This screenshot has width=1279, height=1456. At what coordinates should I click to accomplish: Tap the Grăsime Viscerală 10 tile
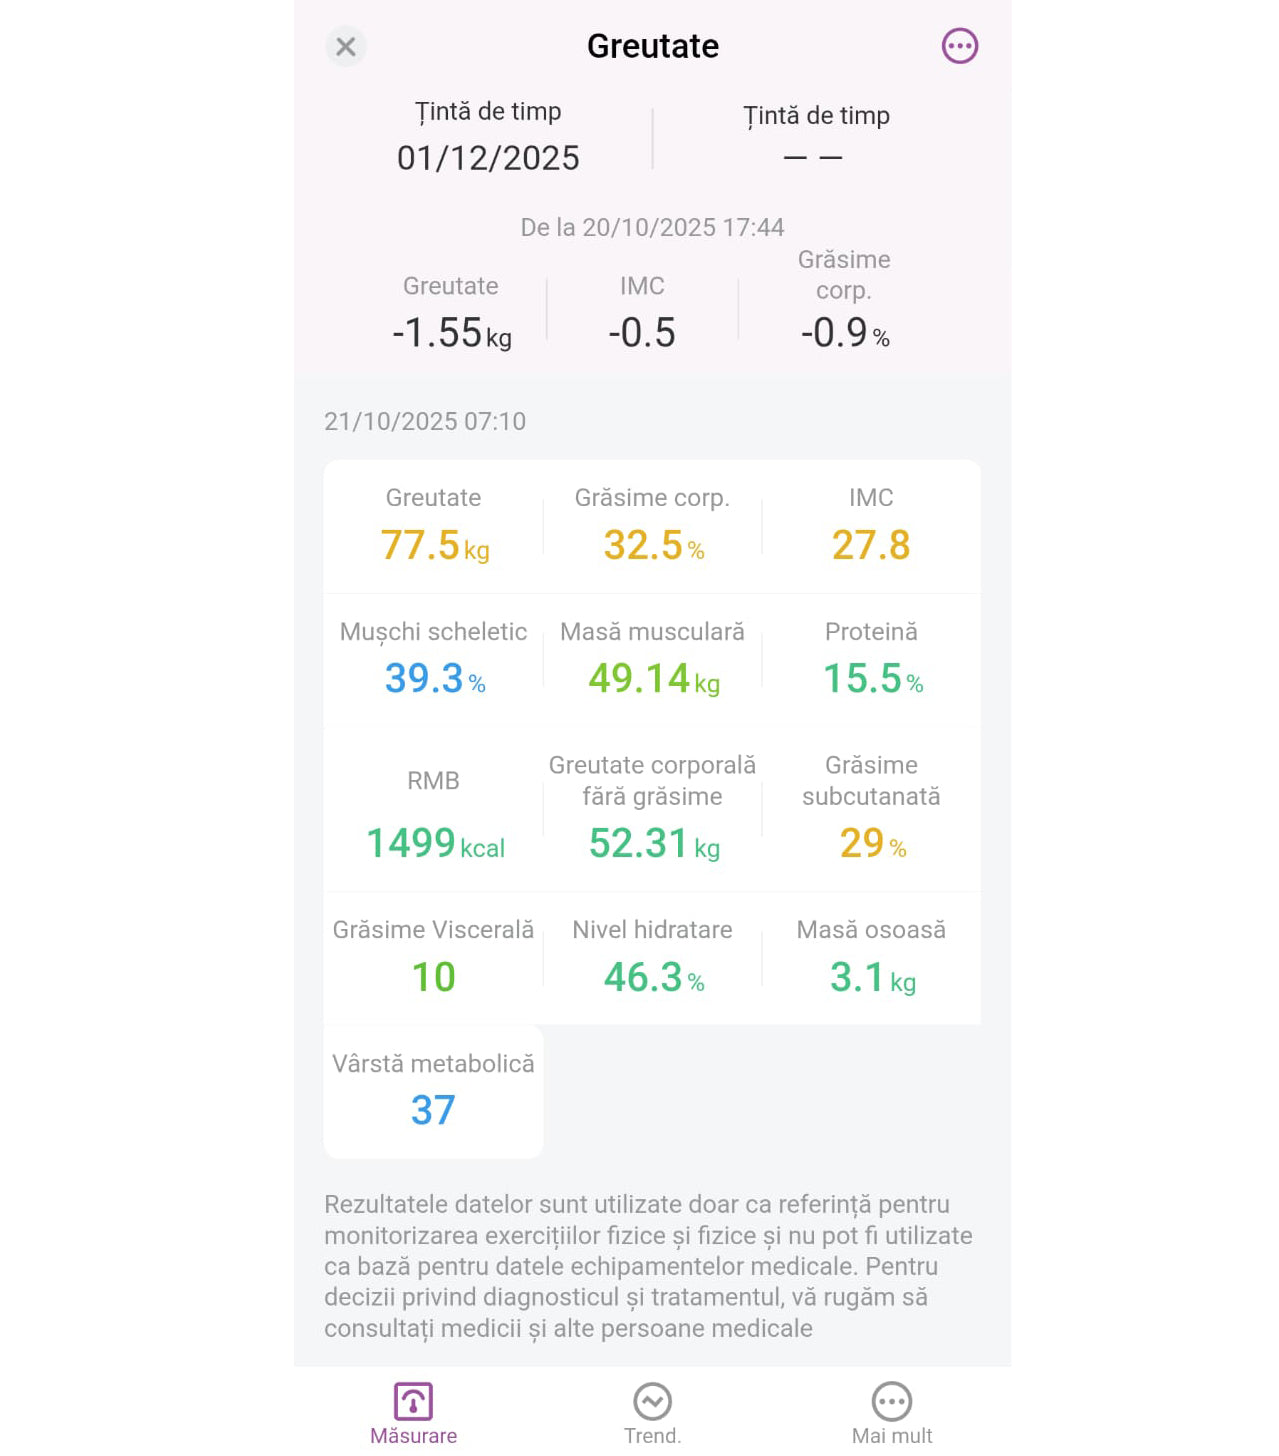[x=434, y=958]
